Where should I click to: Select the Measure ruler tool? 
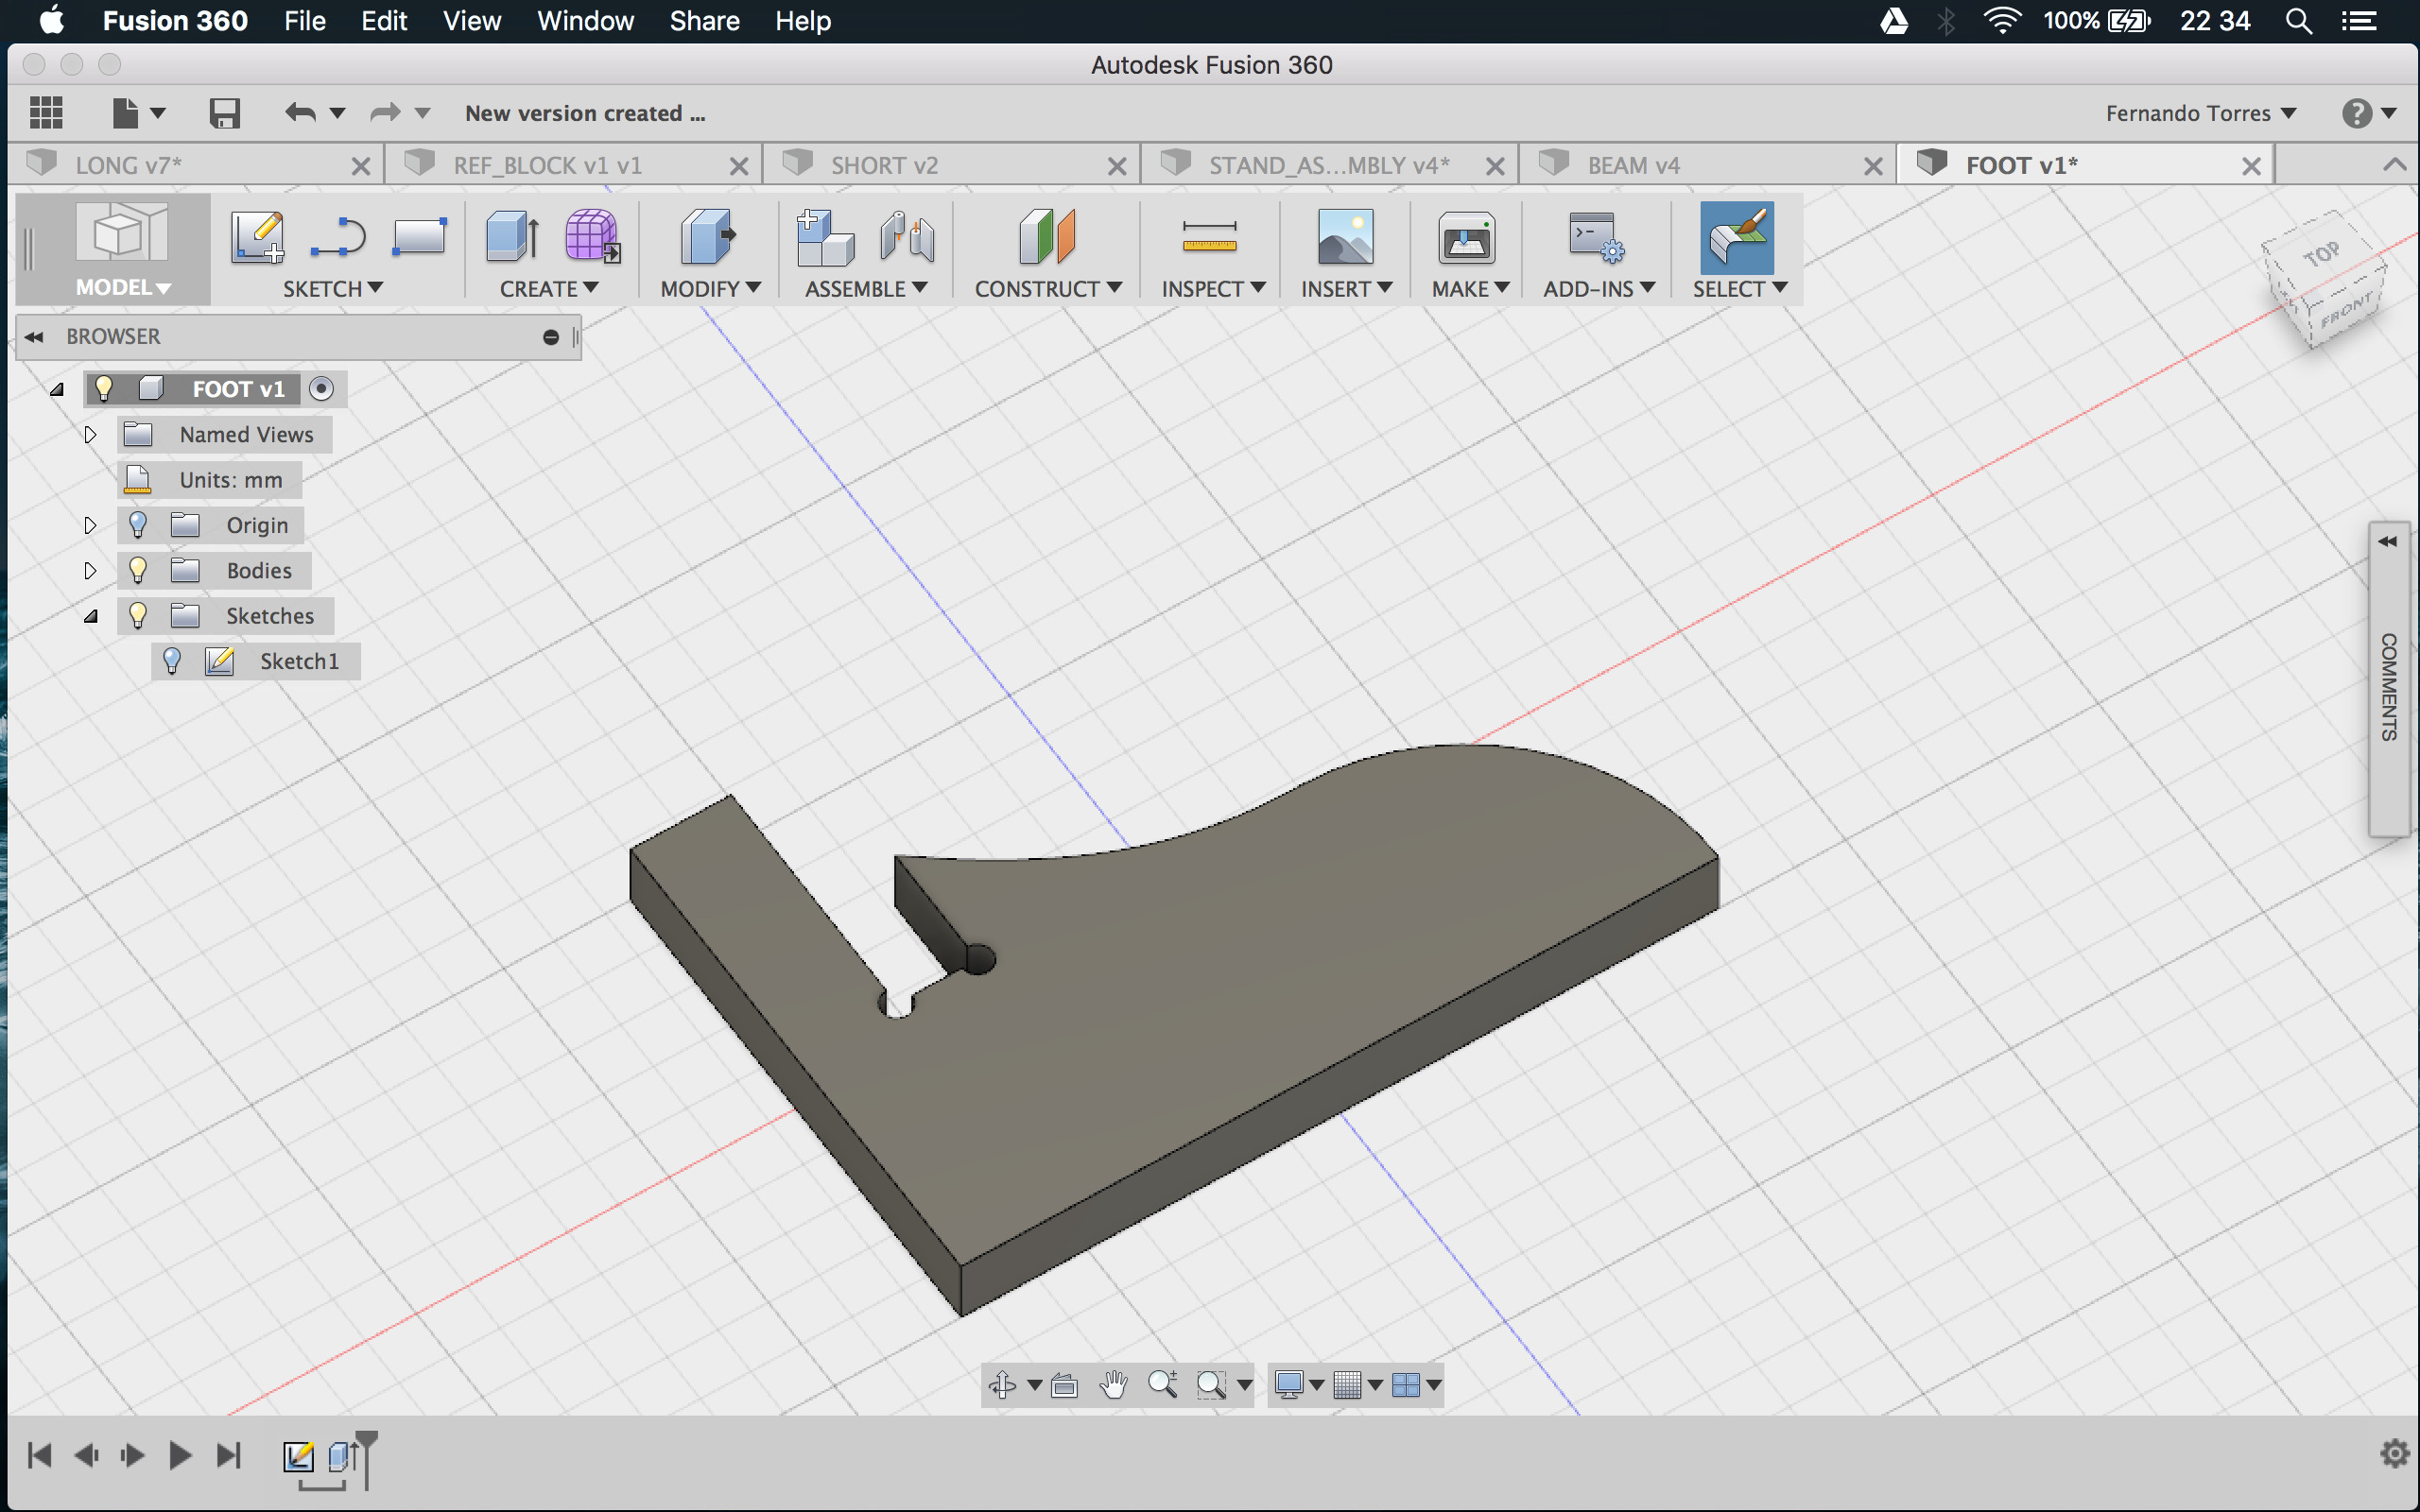pyautogui.click(x=1209, y=238)
